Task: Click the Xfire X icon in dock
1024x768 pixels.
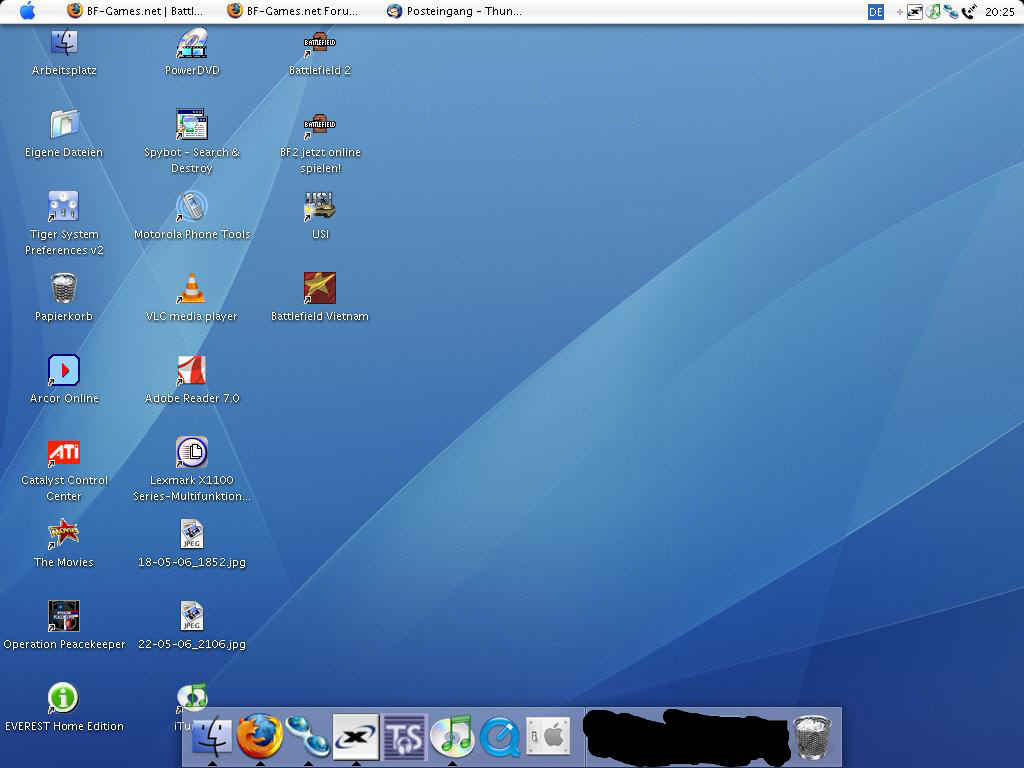Action: [356, 737]
